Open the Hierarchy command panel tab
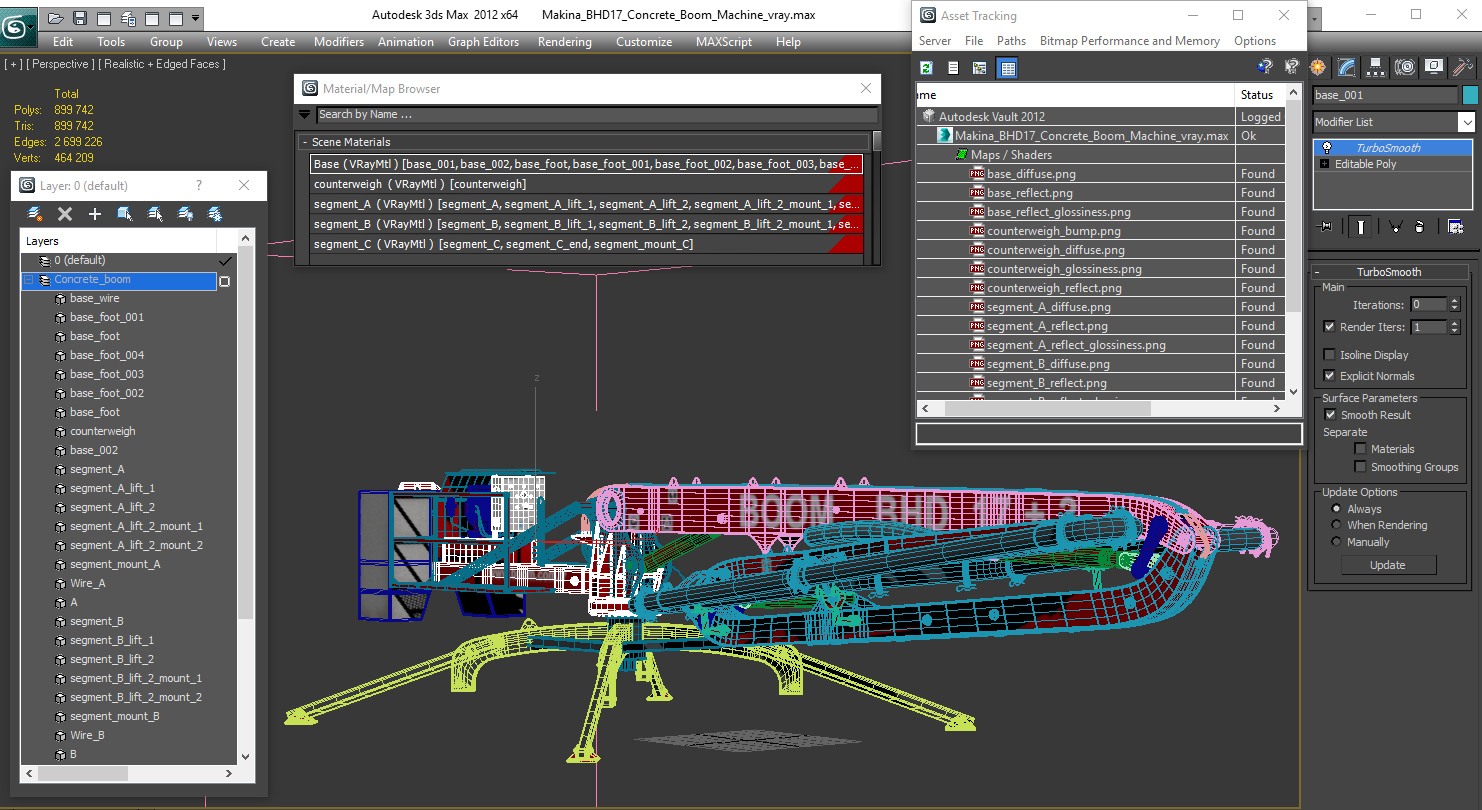This screenshot has width=1482, height=810. (1376, 67)
